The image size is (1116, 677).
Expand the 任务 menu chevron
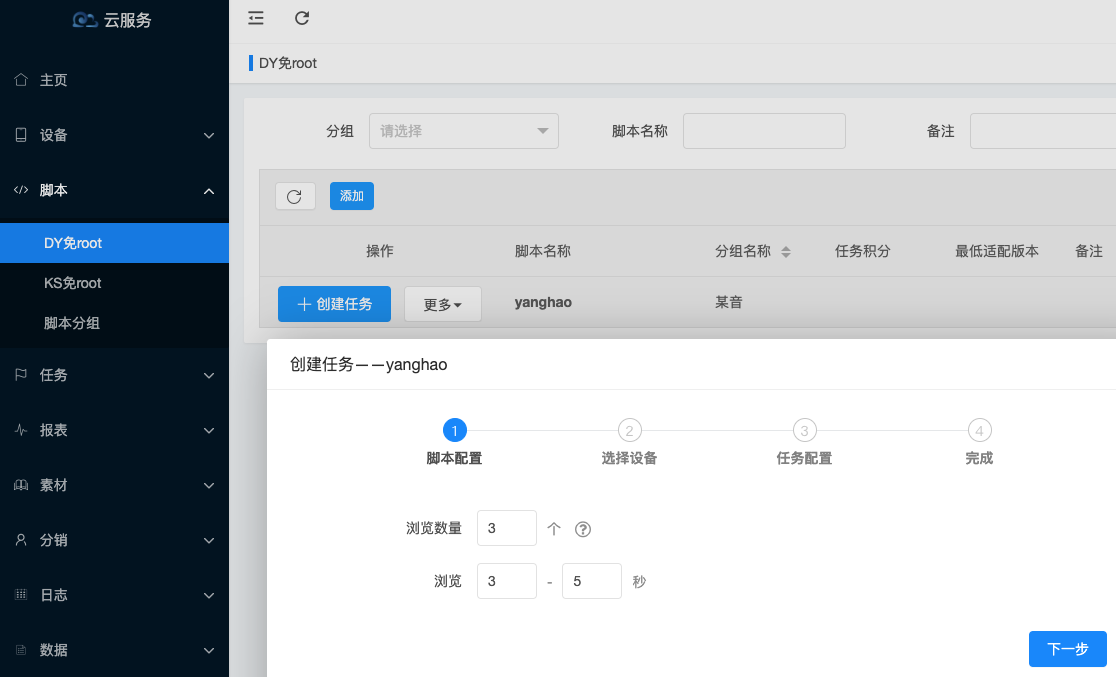[209, 375]
